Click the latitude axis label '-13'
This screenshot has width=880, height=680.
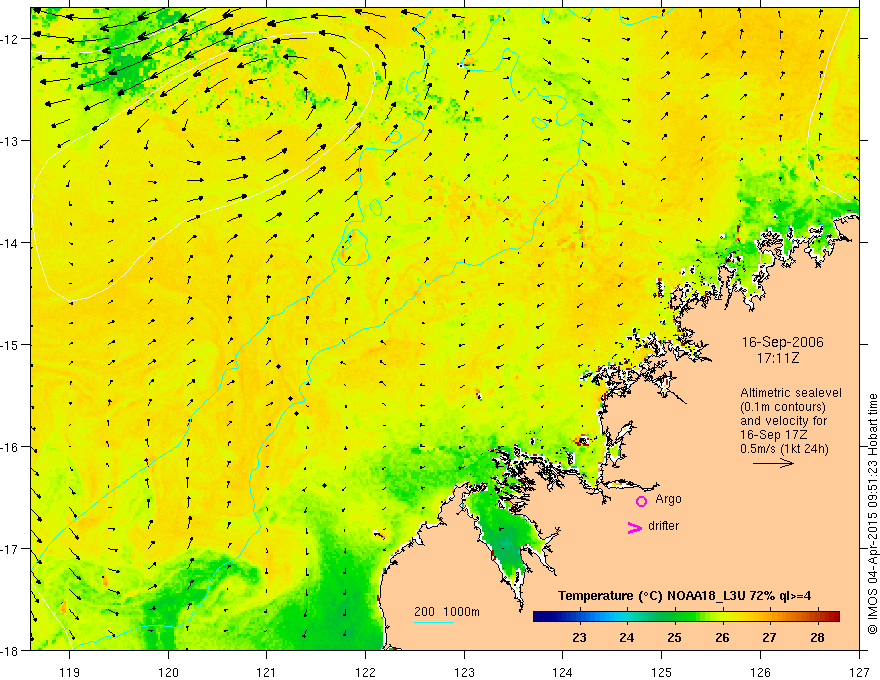tap(11, 141)
